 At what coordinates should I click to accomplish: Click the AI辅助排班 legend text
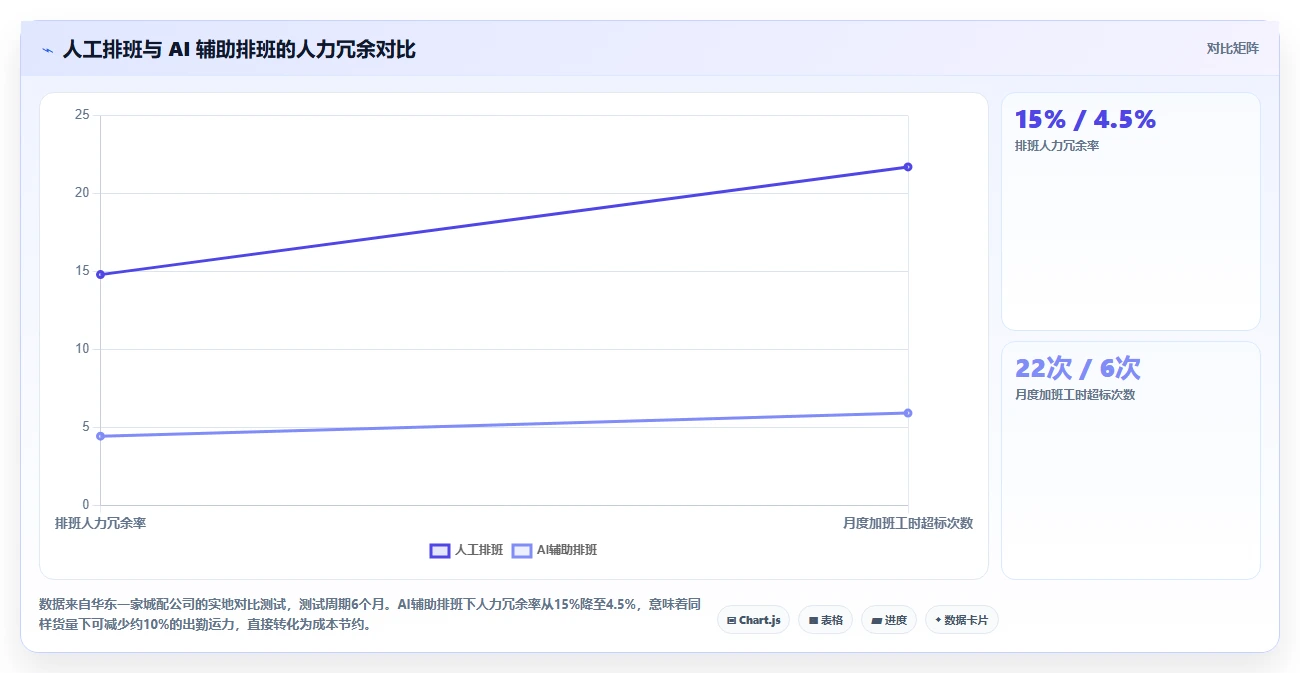(567, 550)
